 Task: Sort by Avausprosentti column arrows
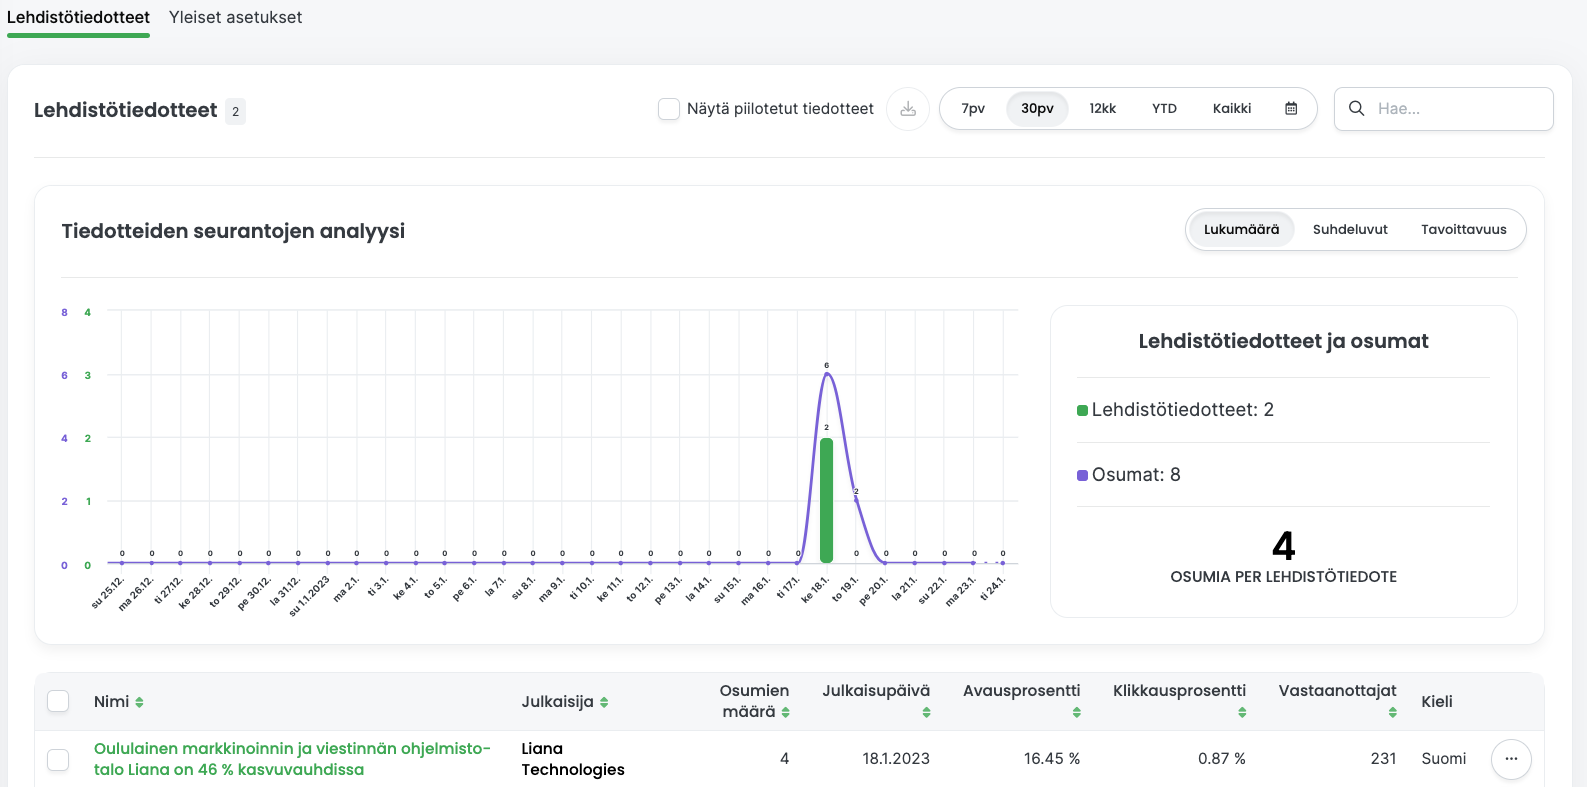1076,712
